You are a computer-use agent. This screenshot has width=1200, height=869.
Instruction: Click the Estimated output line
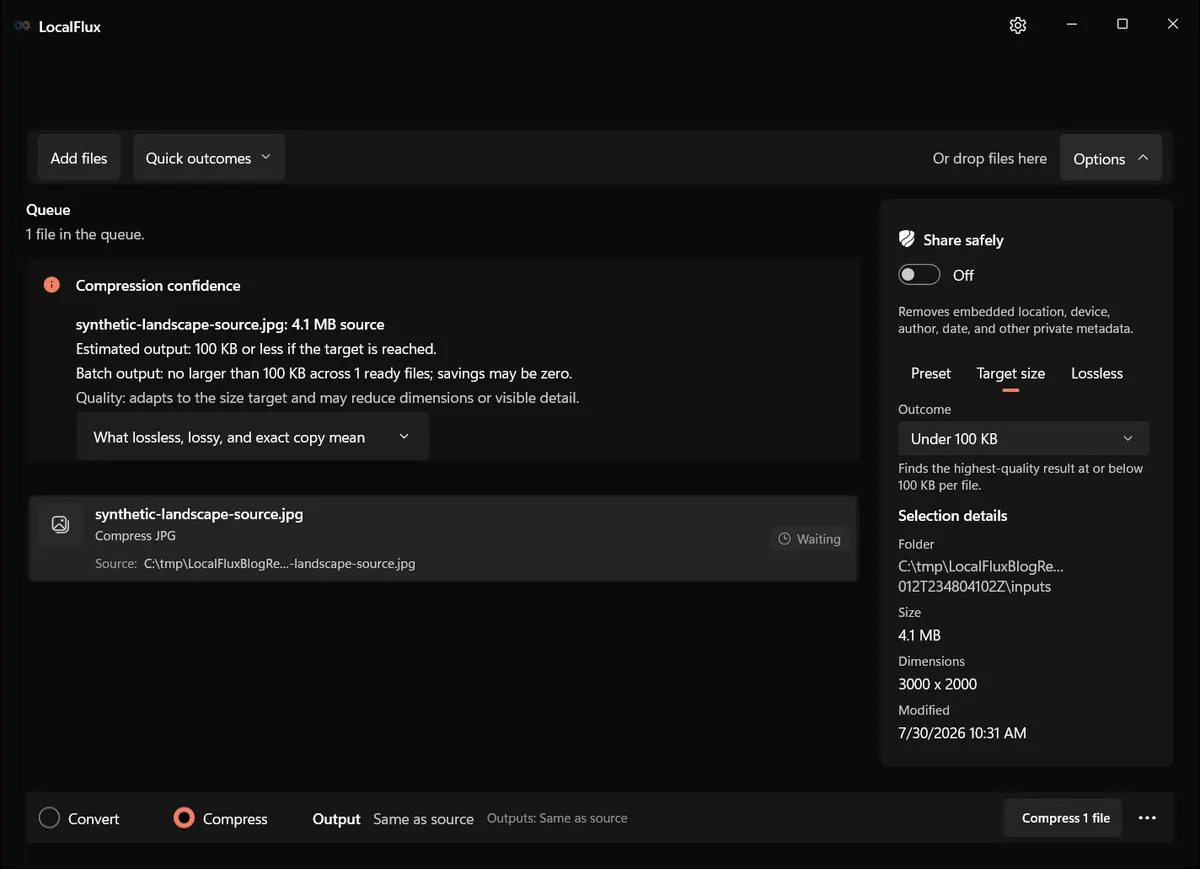click(256, 349)
